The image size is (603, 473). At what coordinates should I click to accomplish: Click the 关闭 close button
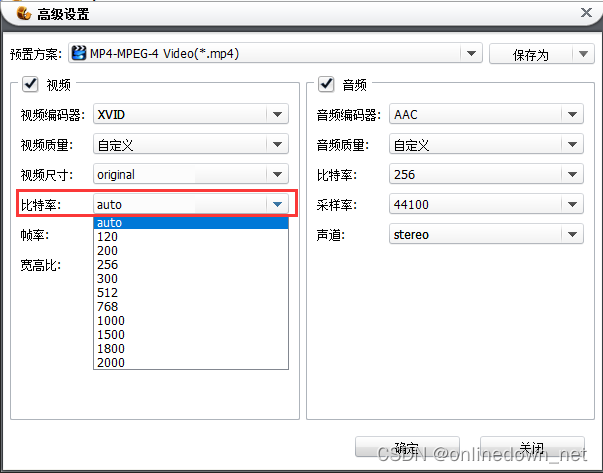[x=532, y=447]
